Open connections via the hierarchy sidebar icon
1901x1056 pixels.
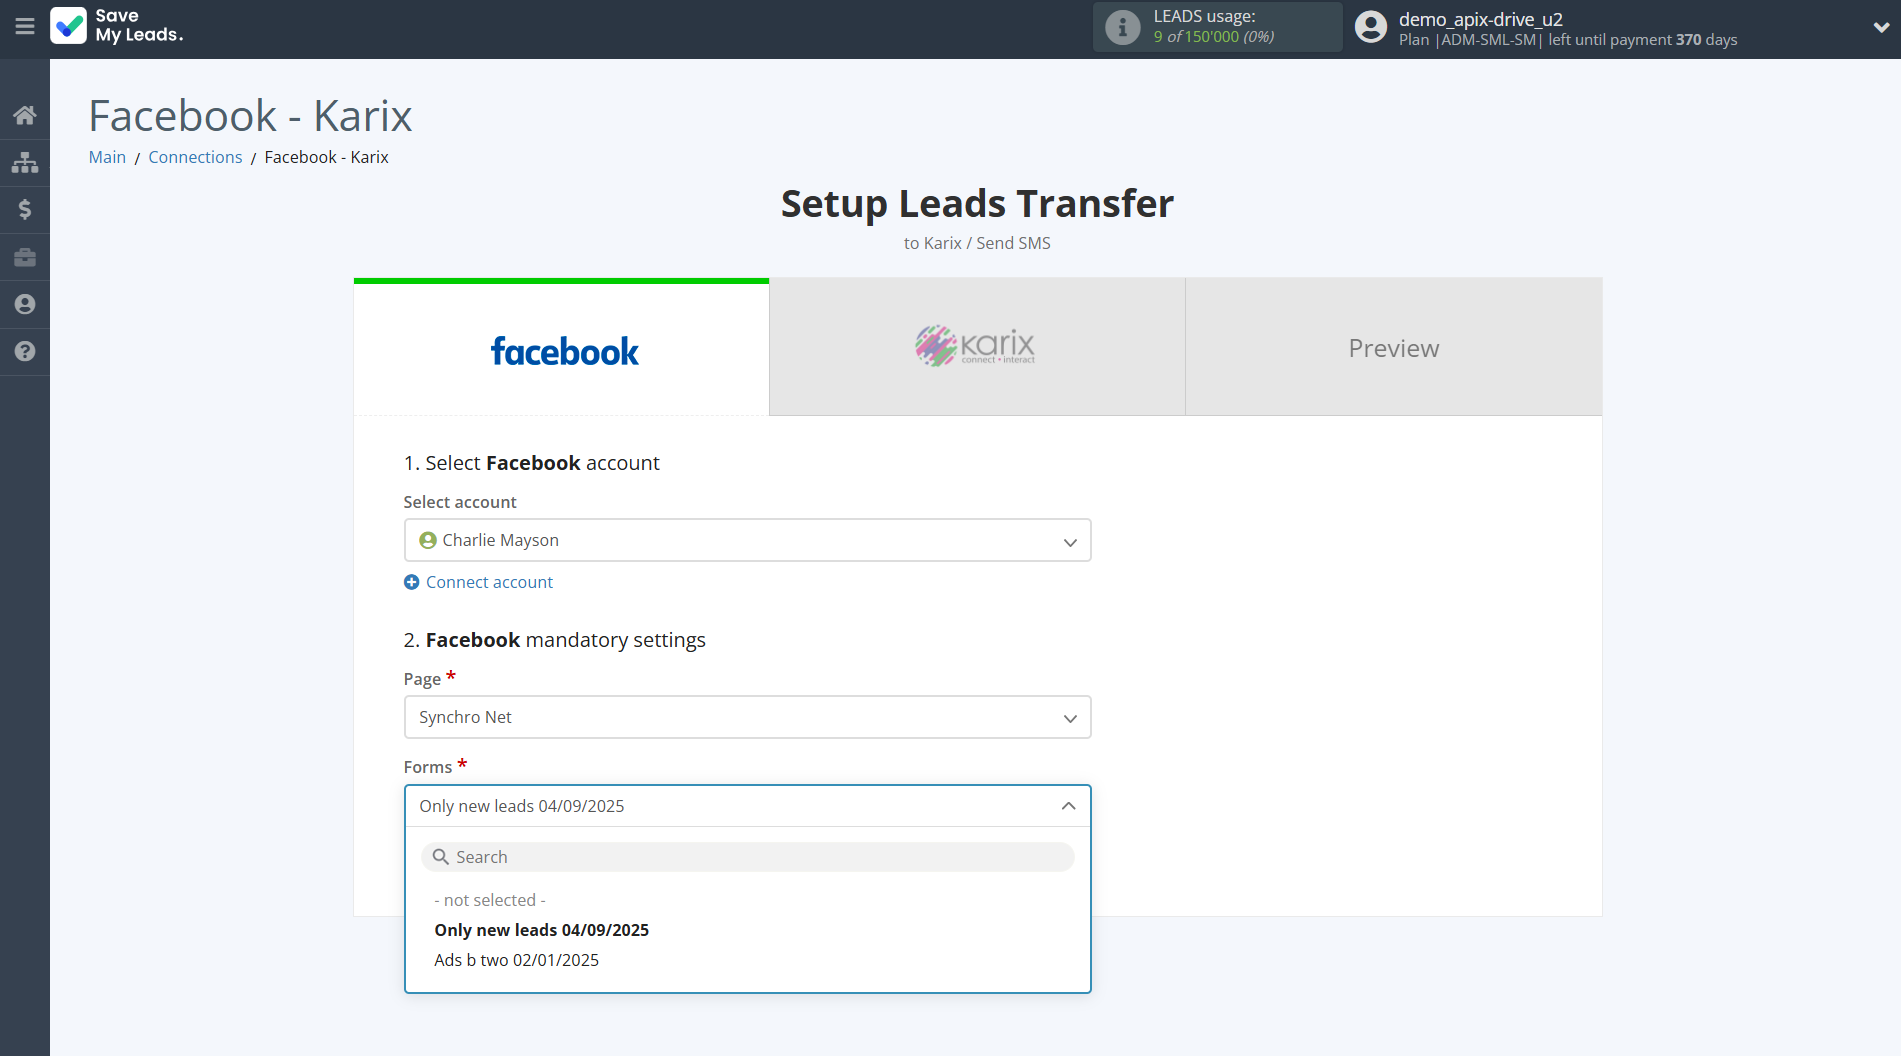point(24,161)
